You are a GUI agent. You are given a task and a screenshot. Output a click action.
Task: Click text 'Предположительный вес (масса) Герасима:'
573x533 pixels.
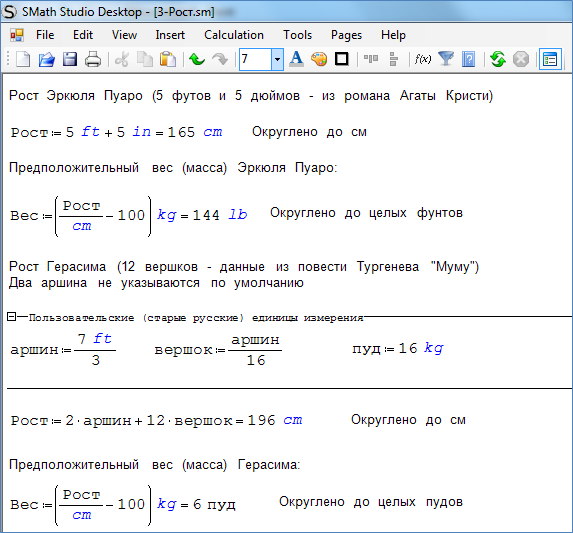(x=154, y=465)
